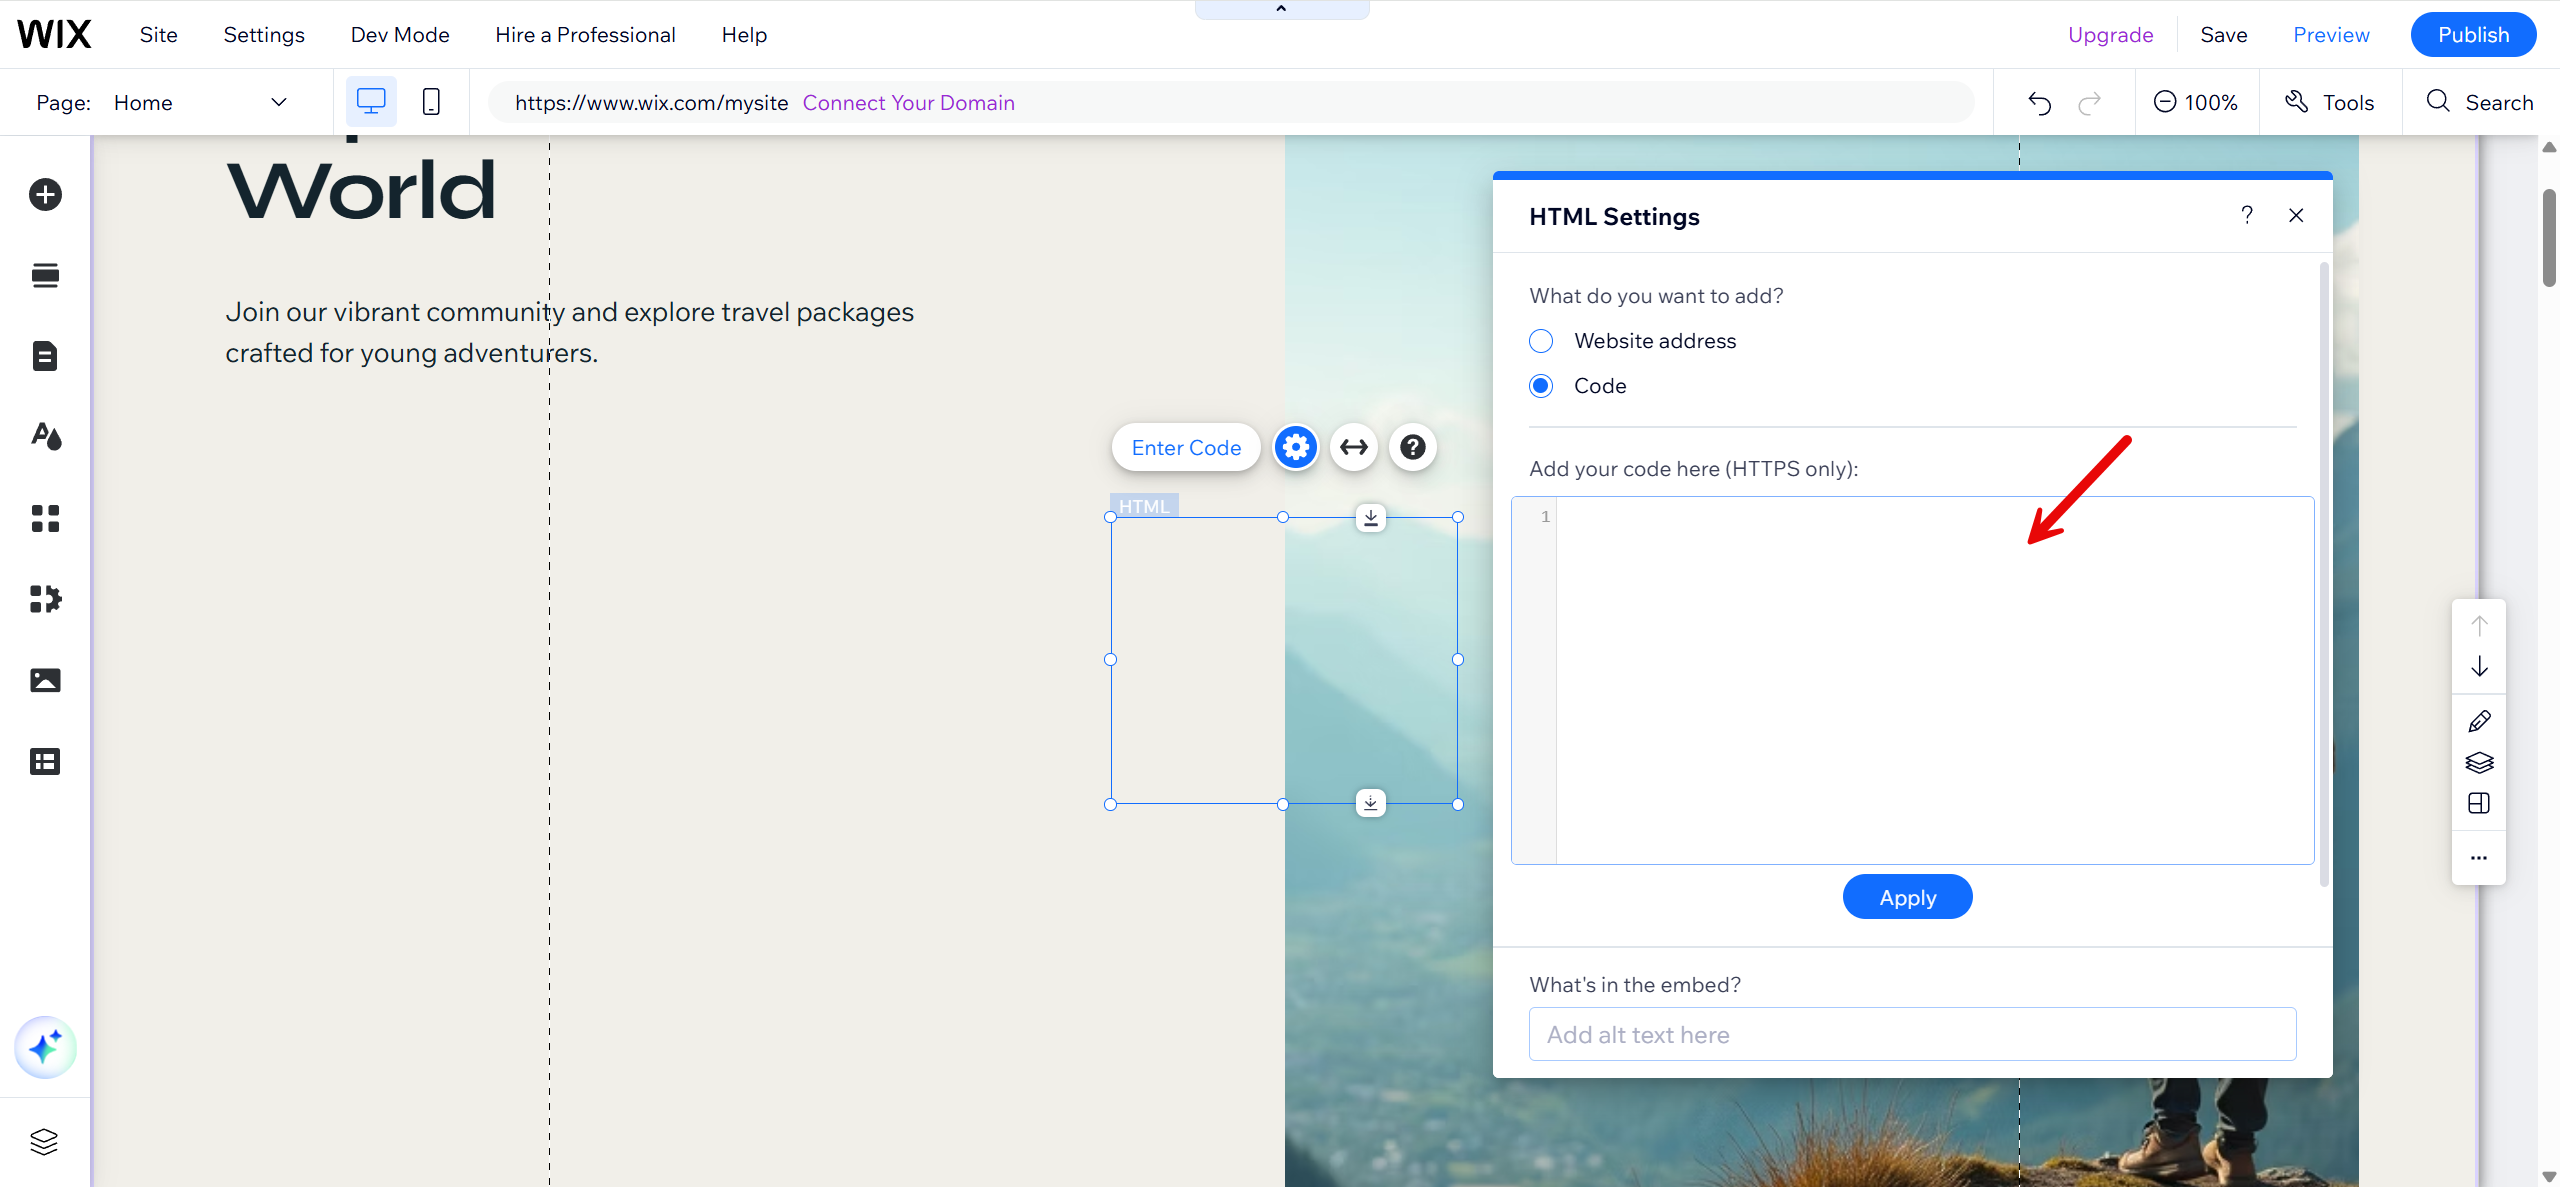Collapse the top panel using the chevron
Screen dimensions: 2560x1187
tap(1281, 8)
